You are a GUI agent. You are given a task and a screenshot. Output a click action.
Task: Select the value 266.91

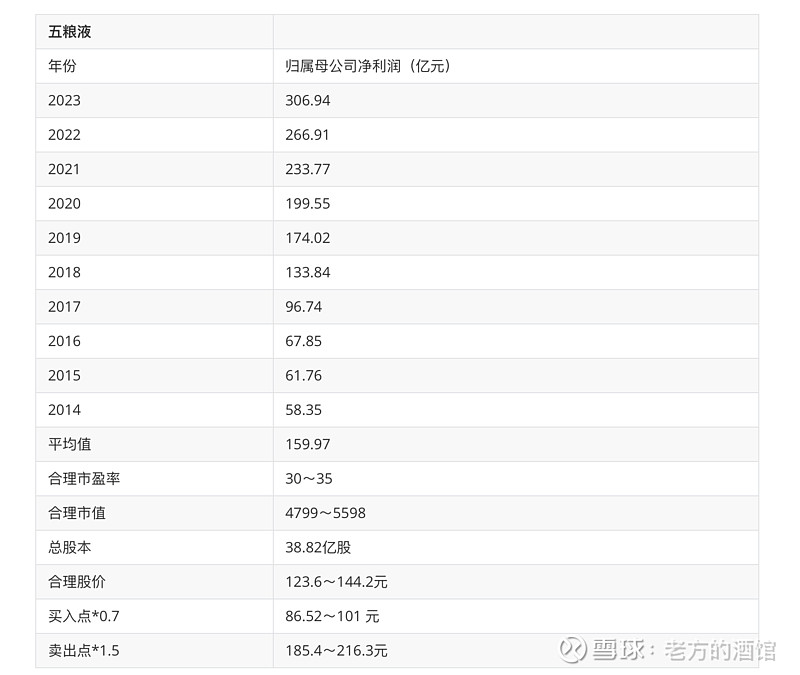pos(307,135)
